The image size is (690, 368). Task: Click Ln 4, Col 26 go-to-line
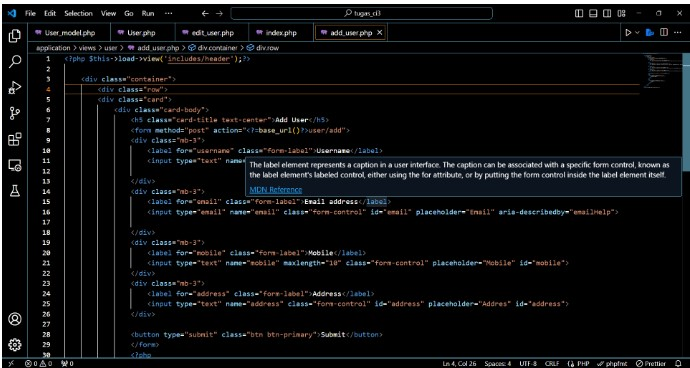coord(459,364)
